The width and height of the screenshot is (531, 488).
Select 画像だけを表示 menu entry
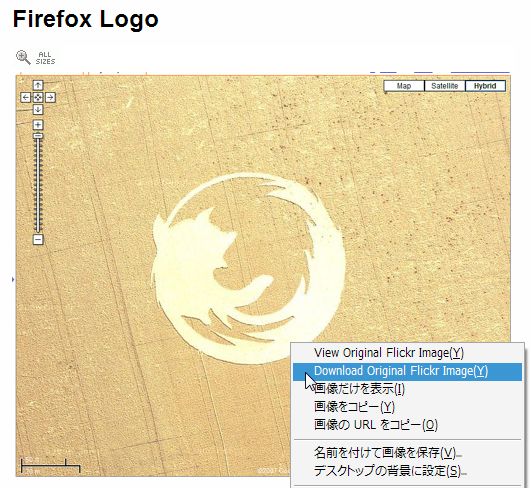[x=407, y=389]
